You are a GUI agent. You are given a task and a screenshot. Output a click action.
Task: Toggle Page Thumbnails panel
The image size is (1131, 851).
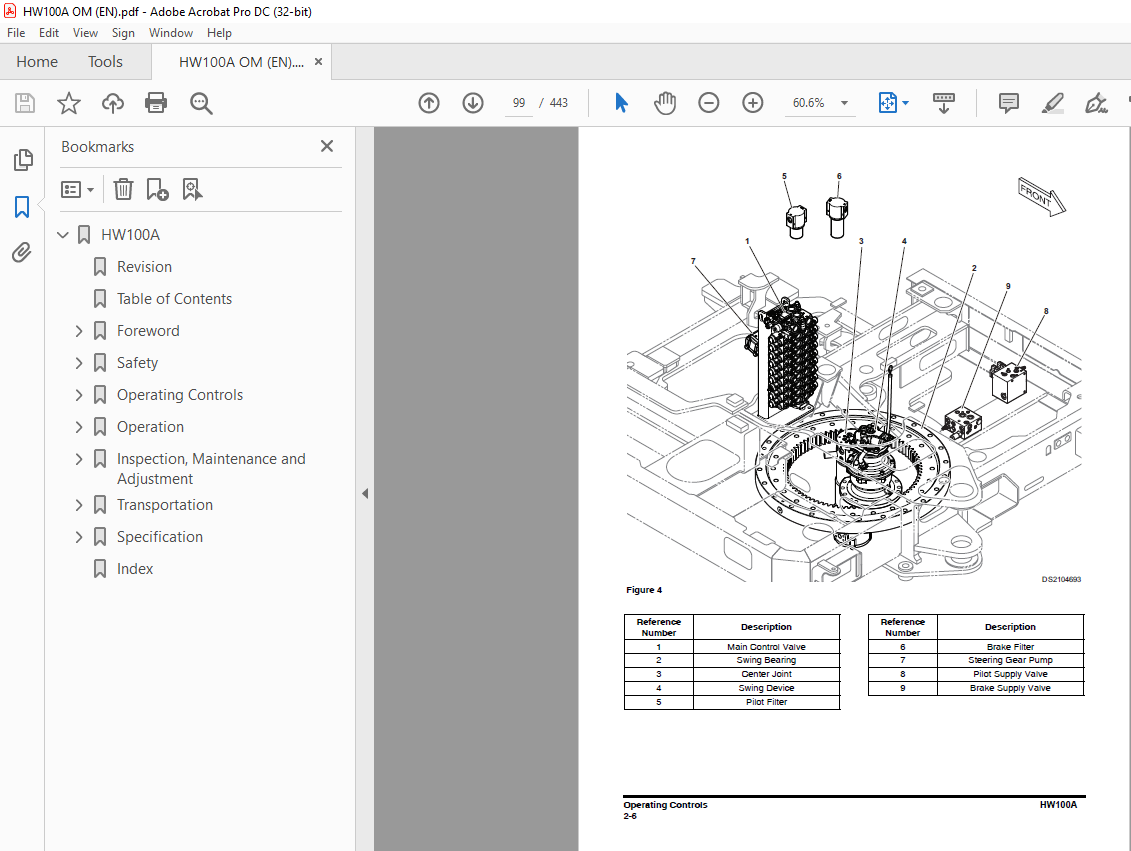point(22,160)
